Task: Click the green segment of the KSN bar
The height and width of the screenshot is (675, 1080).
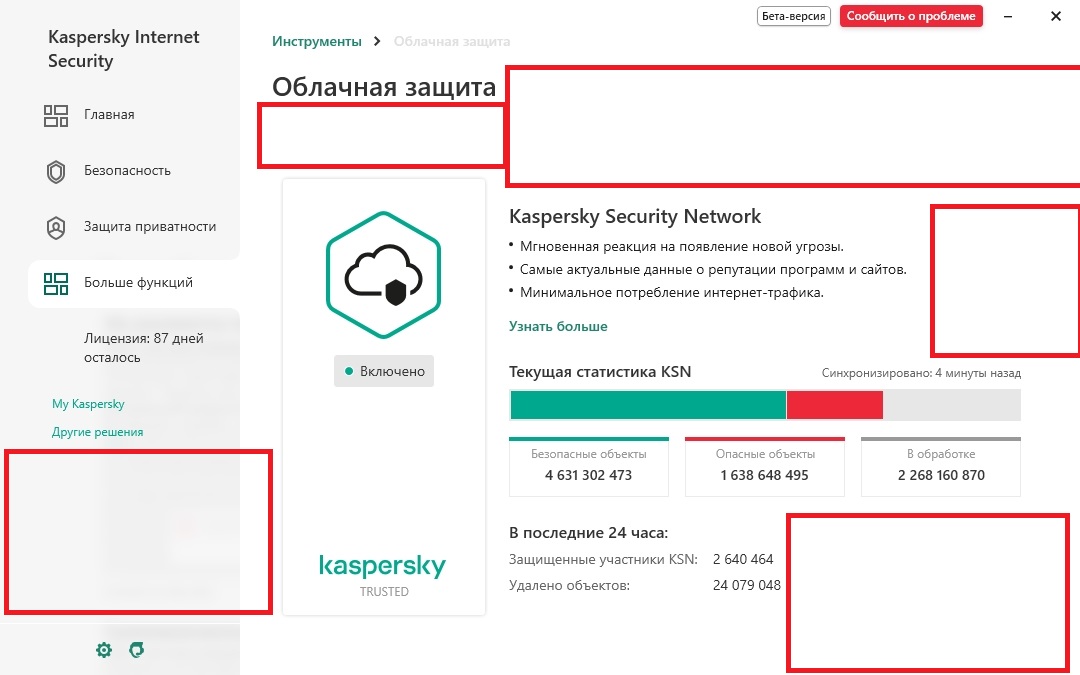Action: (x=647, y=405)
